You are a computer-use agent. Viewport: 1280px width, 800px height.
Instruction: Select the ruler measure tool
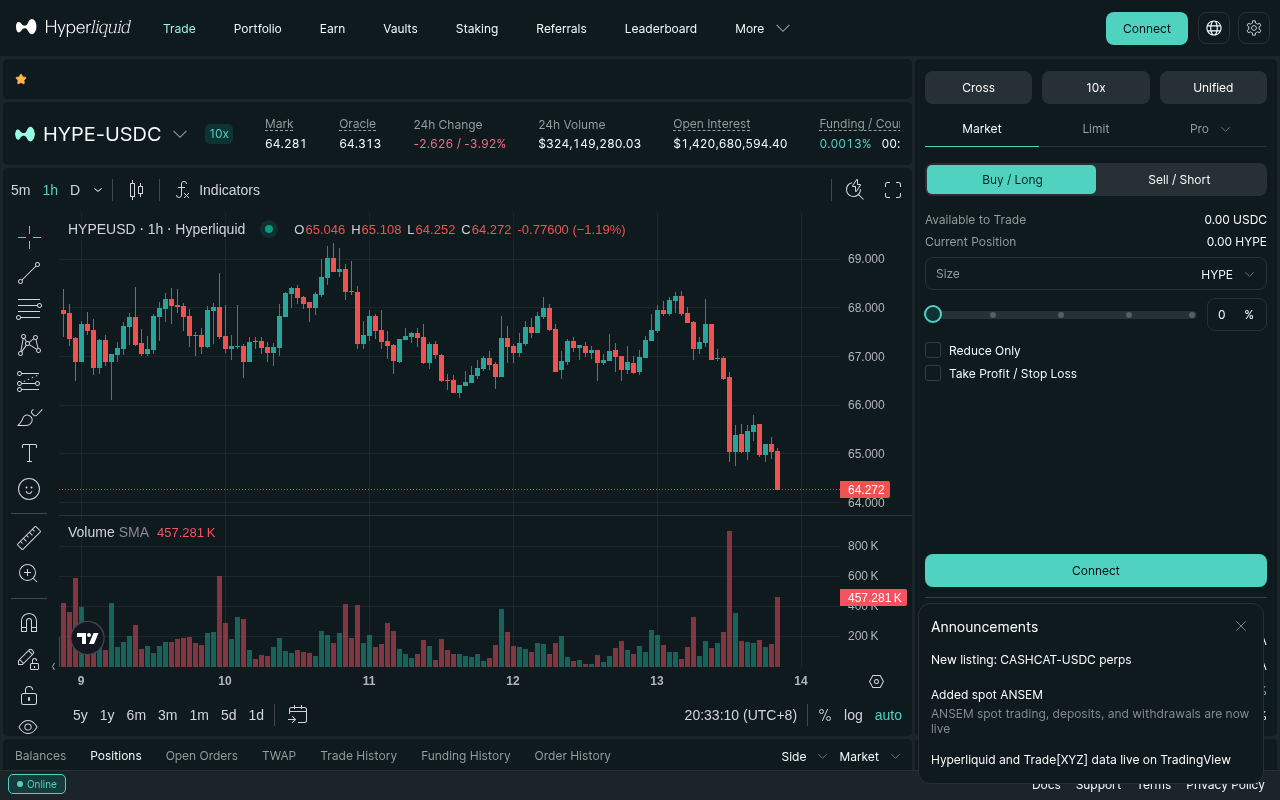(x=29, y=538)
